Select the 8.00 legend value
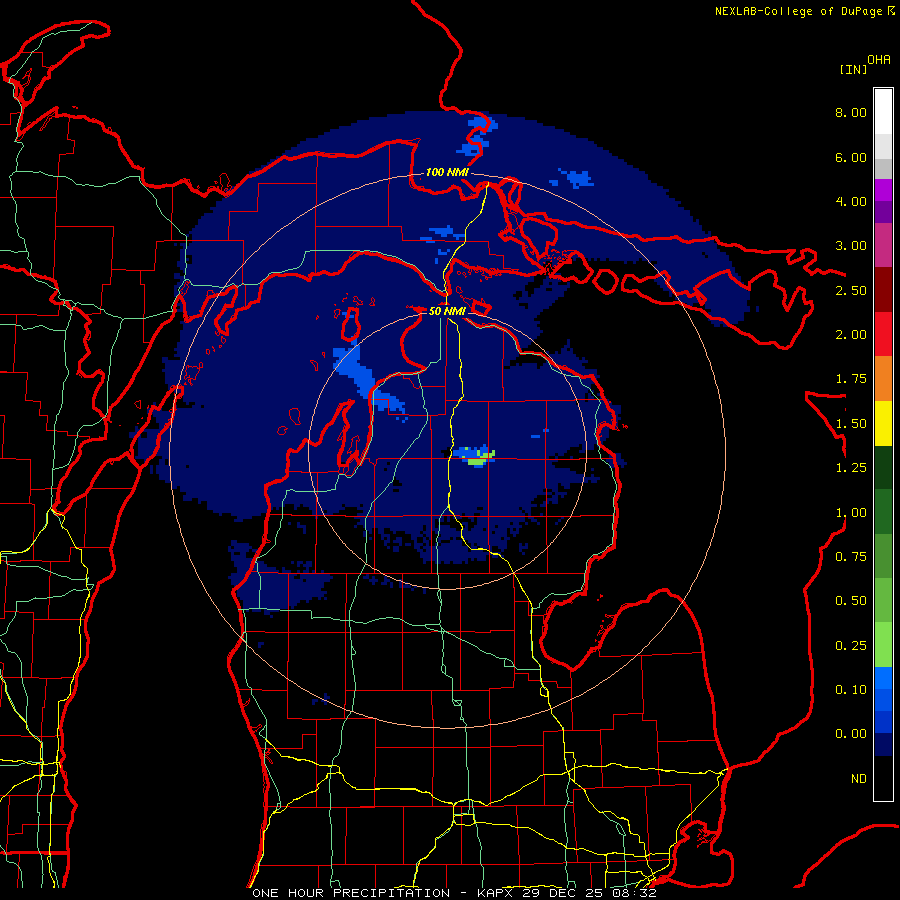The image size is (900, 900). coord(851,112)
